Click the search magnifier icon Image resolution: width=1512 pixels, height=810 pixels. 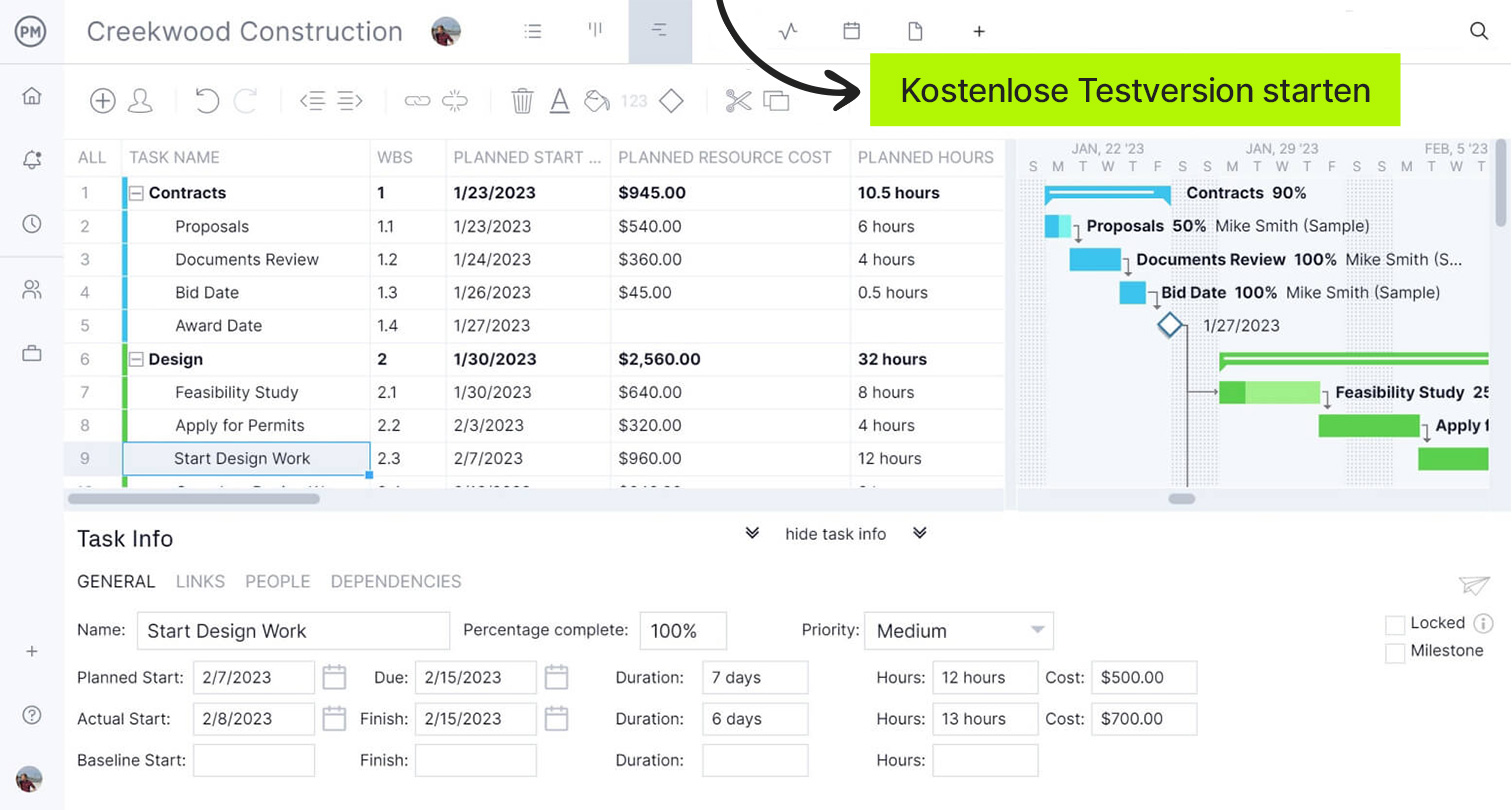coord(1479,31)
